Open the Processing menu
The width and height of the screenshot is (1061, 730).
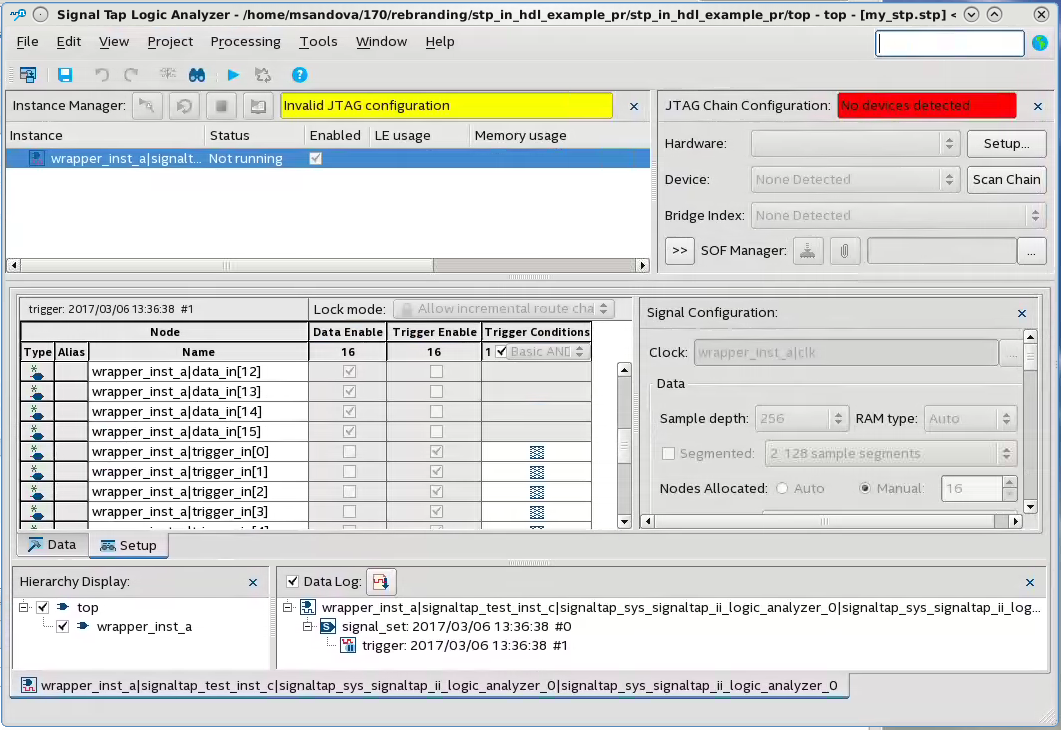tap(245, 42)
